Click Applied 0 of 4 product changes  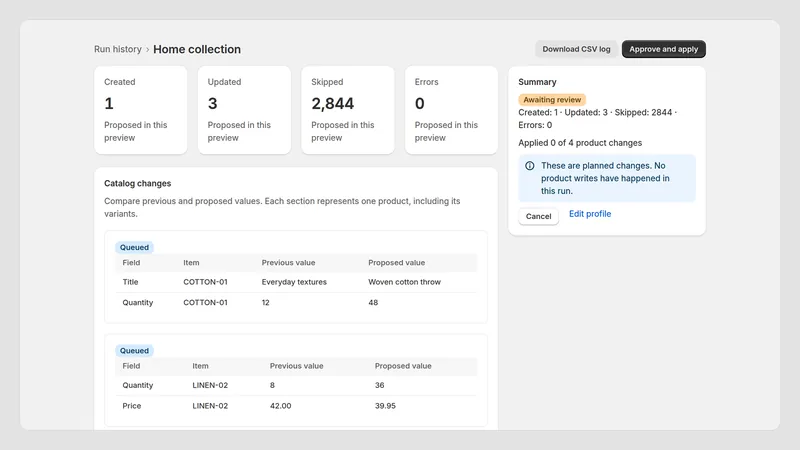pyautogui.click(x=580, y=143)
